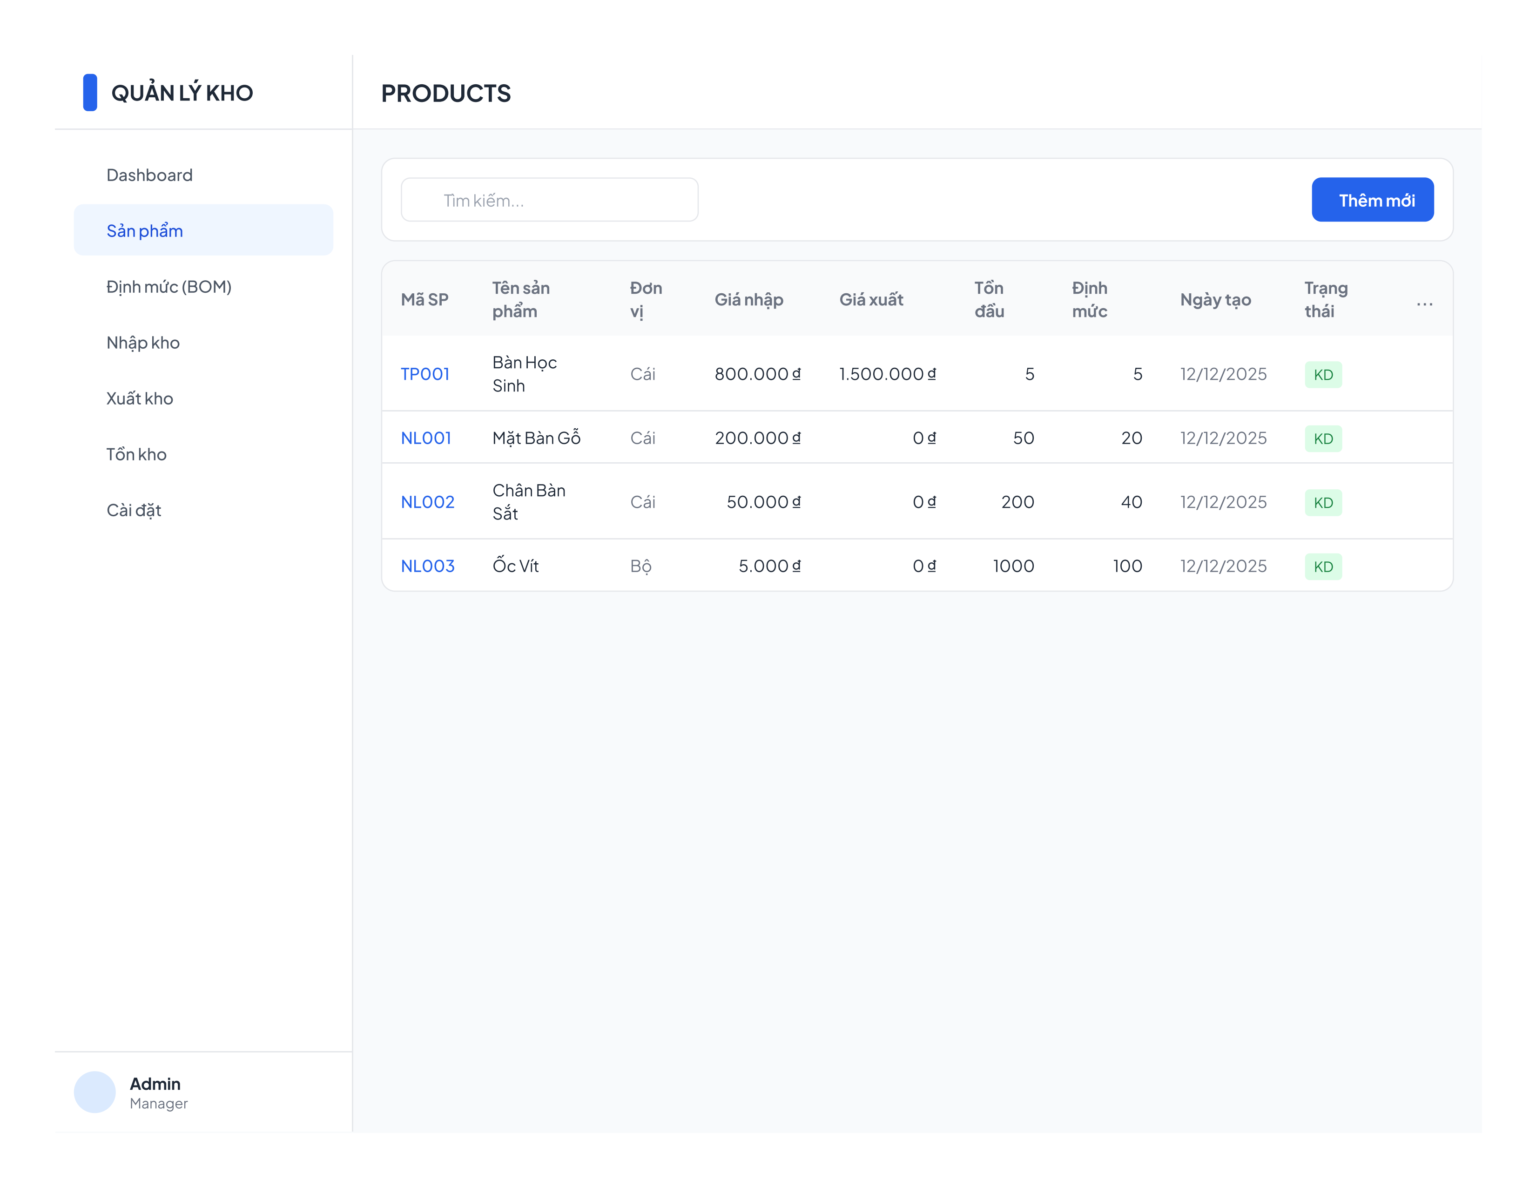Viewport: 1536px width, 1187px height.
Task: Open product code link NL001
Action: tap(426, 438)
